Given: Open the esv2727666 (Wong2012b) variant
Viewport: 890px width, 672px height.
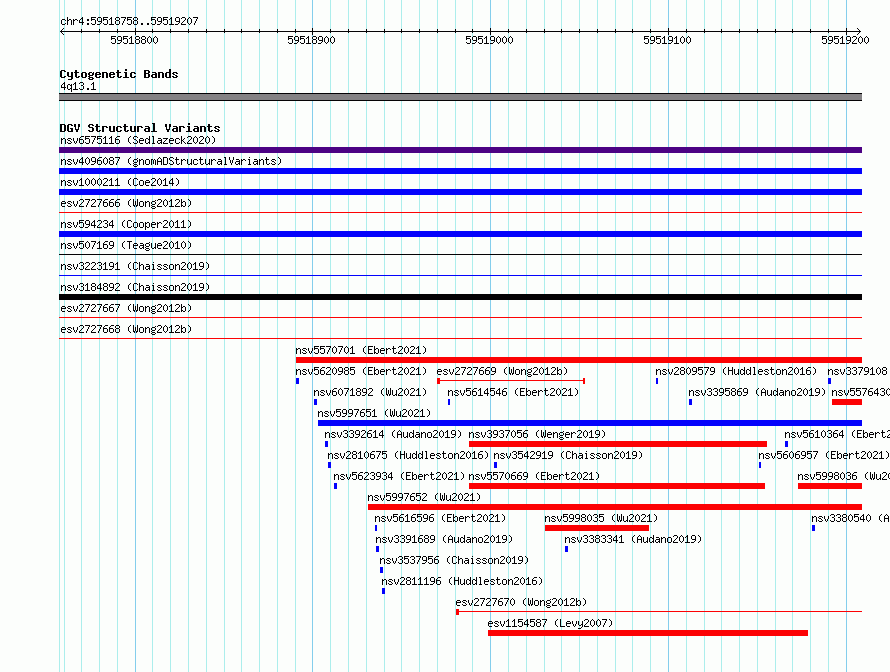Looking at the screenshot, I should 126,203.
